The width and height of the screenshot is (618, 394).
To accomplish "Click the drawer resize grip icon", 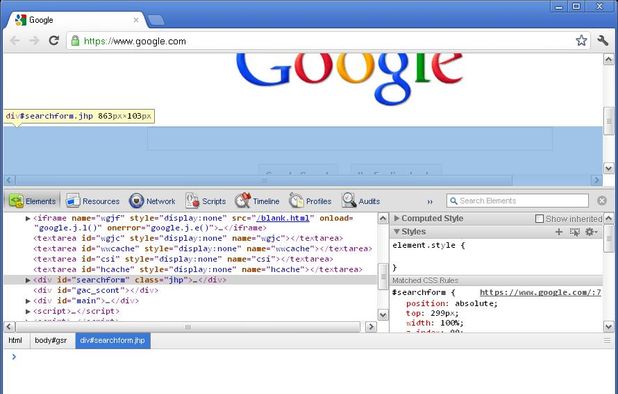I will tap(607, 340).
